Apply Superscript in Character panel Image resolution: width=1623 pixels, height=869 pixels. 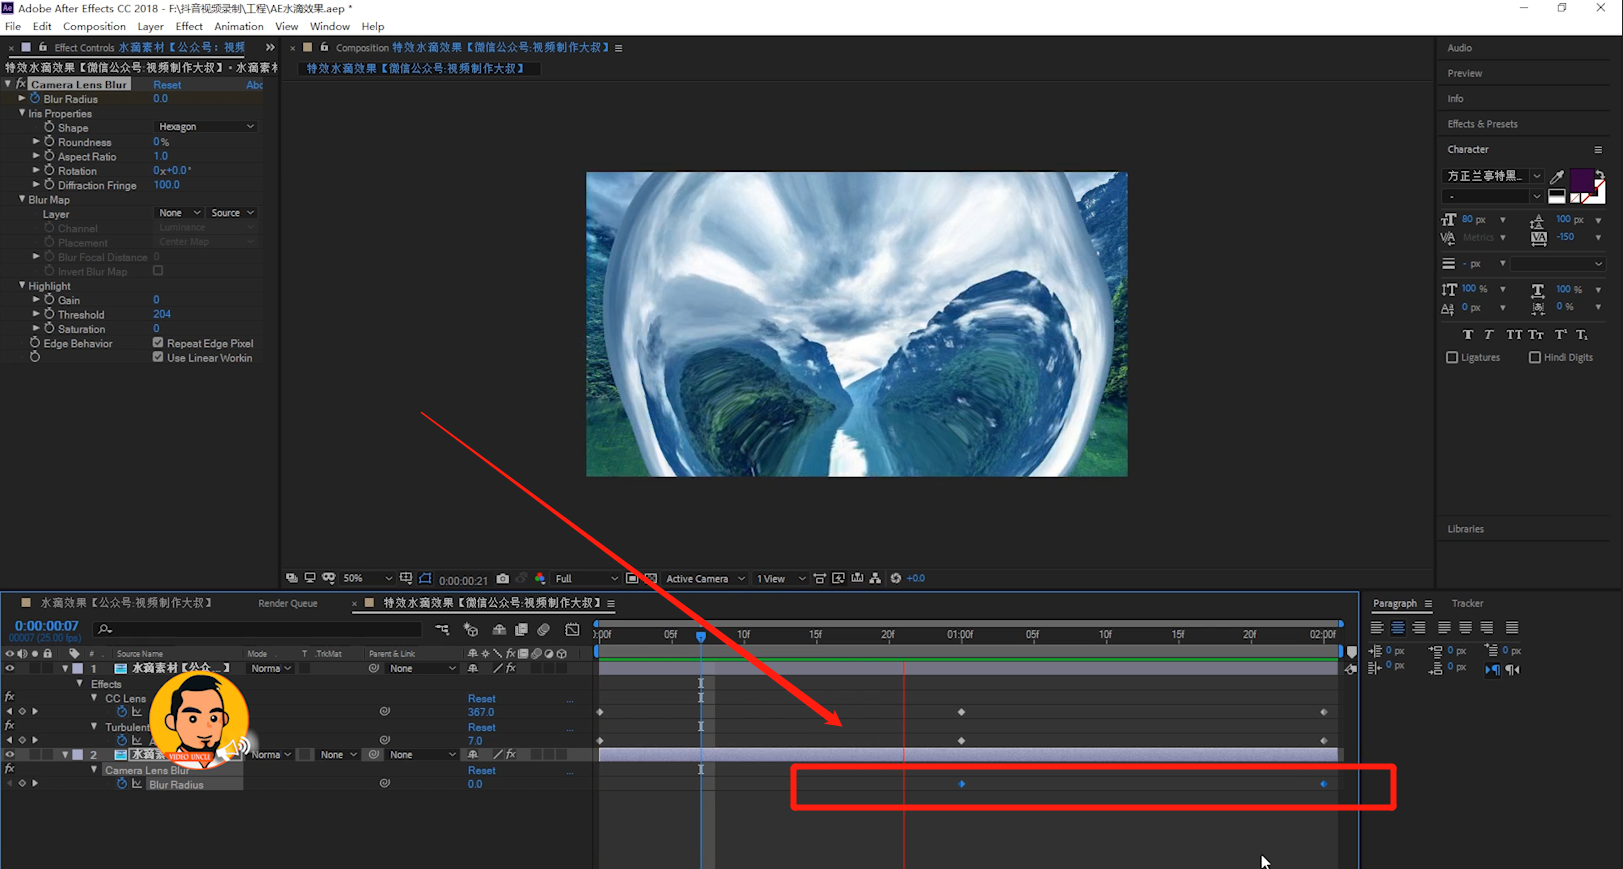tap(1560, 334)
